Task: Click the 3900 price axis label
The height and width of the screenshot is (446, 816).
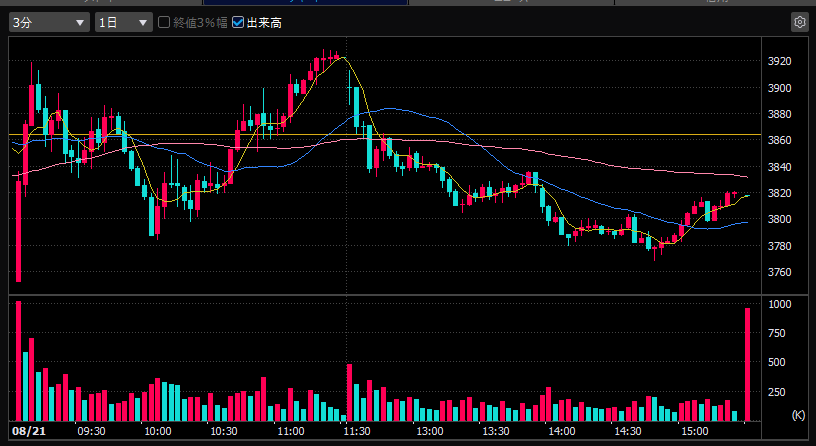Action: 779,88
